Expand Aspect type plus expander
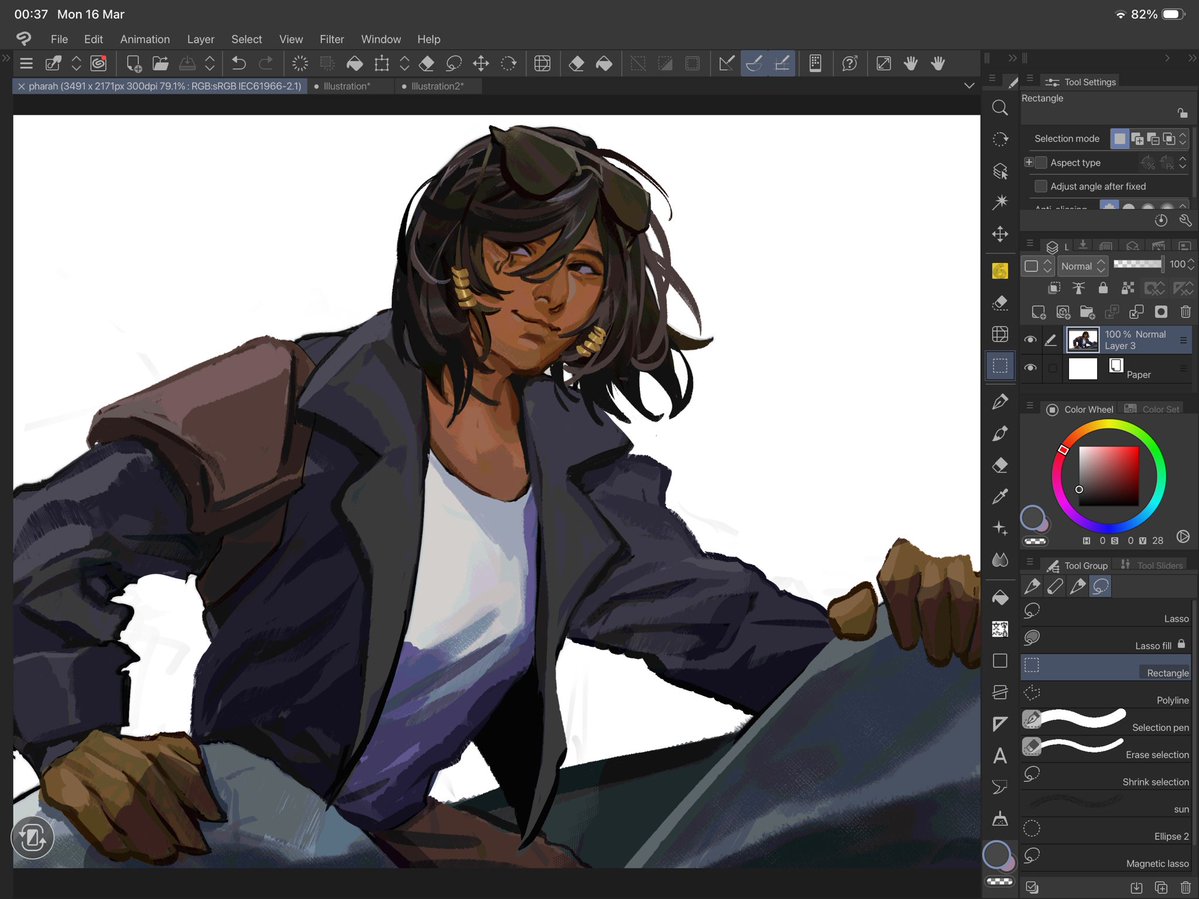 tap(1028, 162)
